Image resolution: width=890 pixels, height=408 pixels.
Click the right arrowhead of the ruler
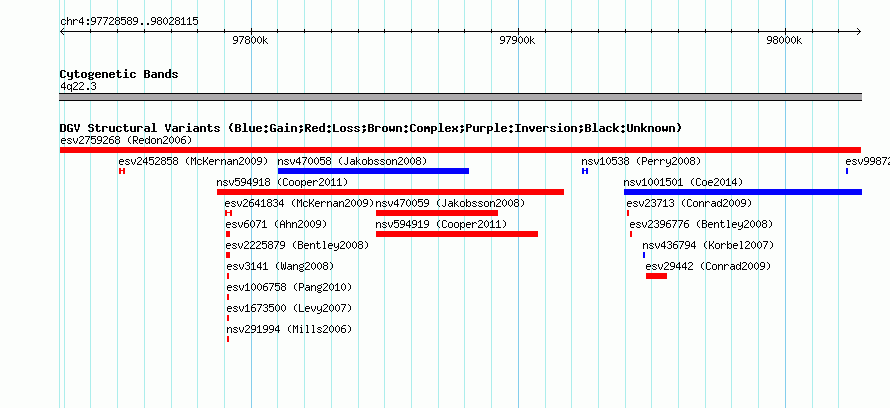tap(859, 32)
